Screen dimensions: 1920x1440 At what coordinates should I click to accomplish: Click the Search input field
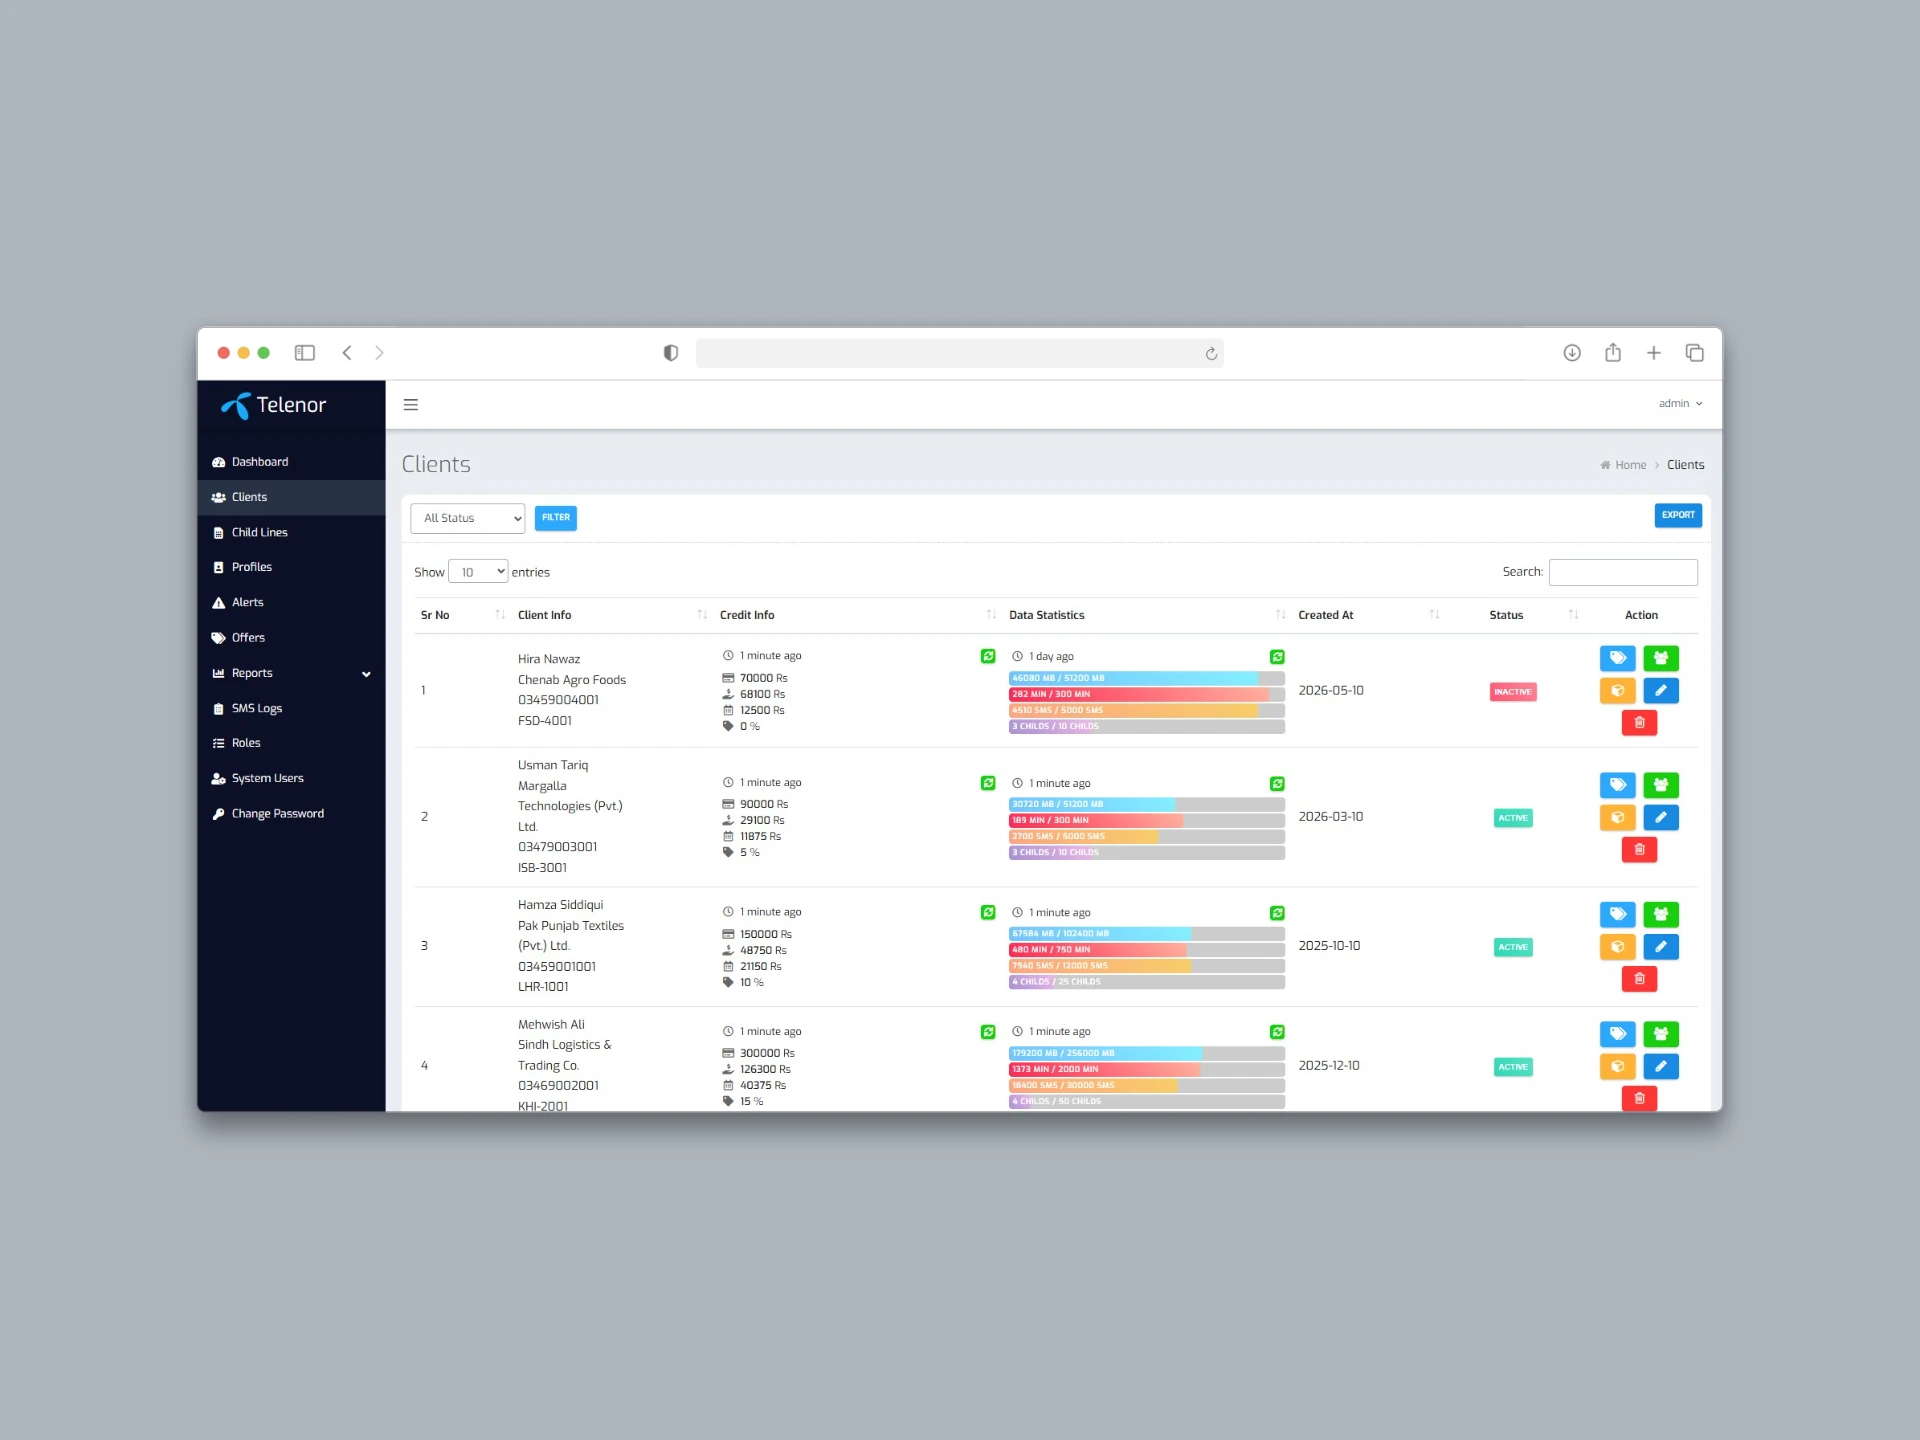click(1623, 572)
